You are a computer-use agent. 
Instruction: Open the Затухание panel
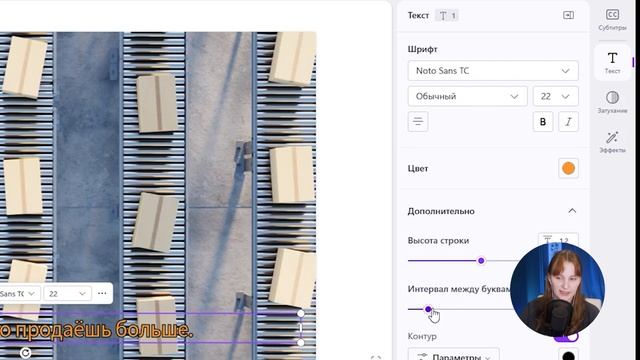612,102
